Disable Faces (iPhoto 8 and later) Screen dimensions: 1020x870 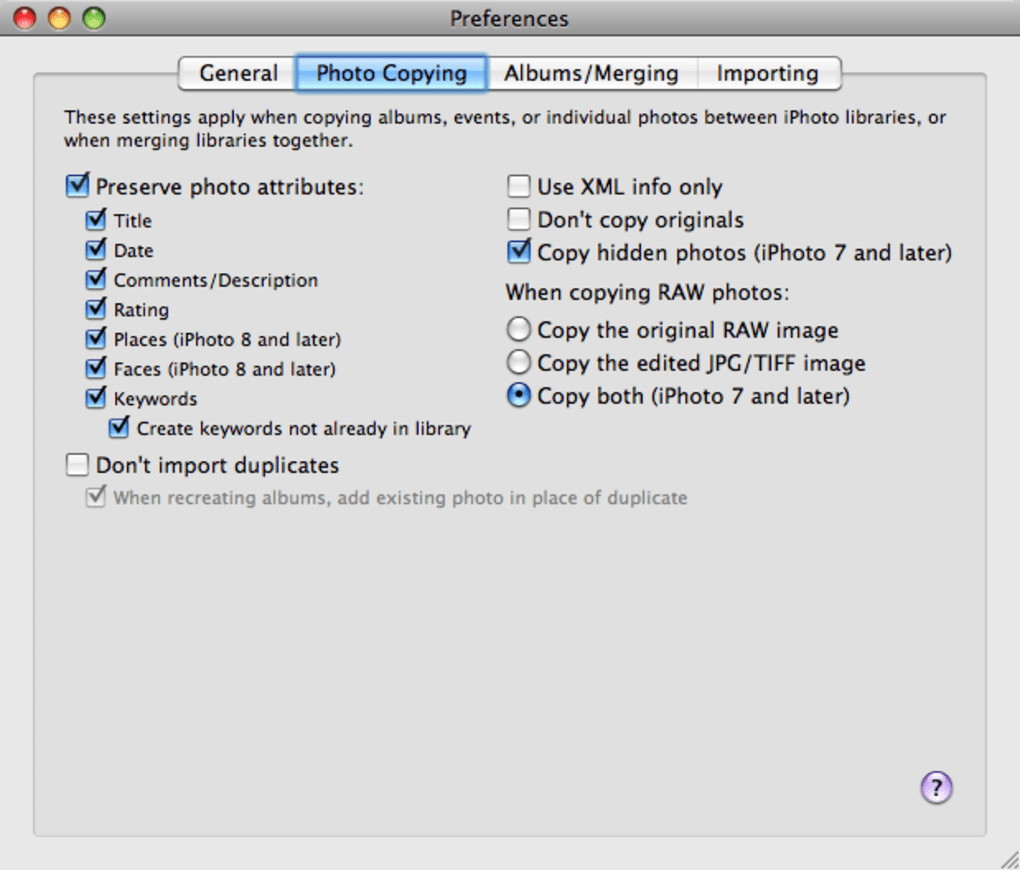point(96,369)
